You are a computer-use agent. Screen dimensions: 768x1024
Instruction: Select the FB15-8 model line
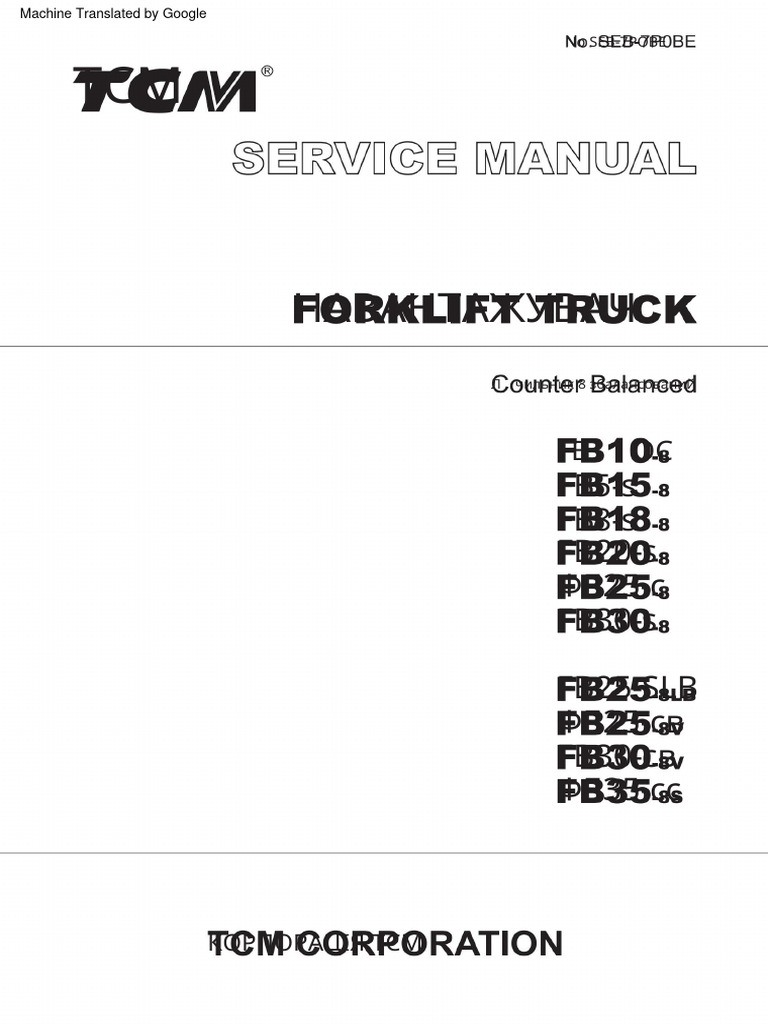[613, 486]
